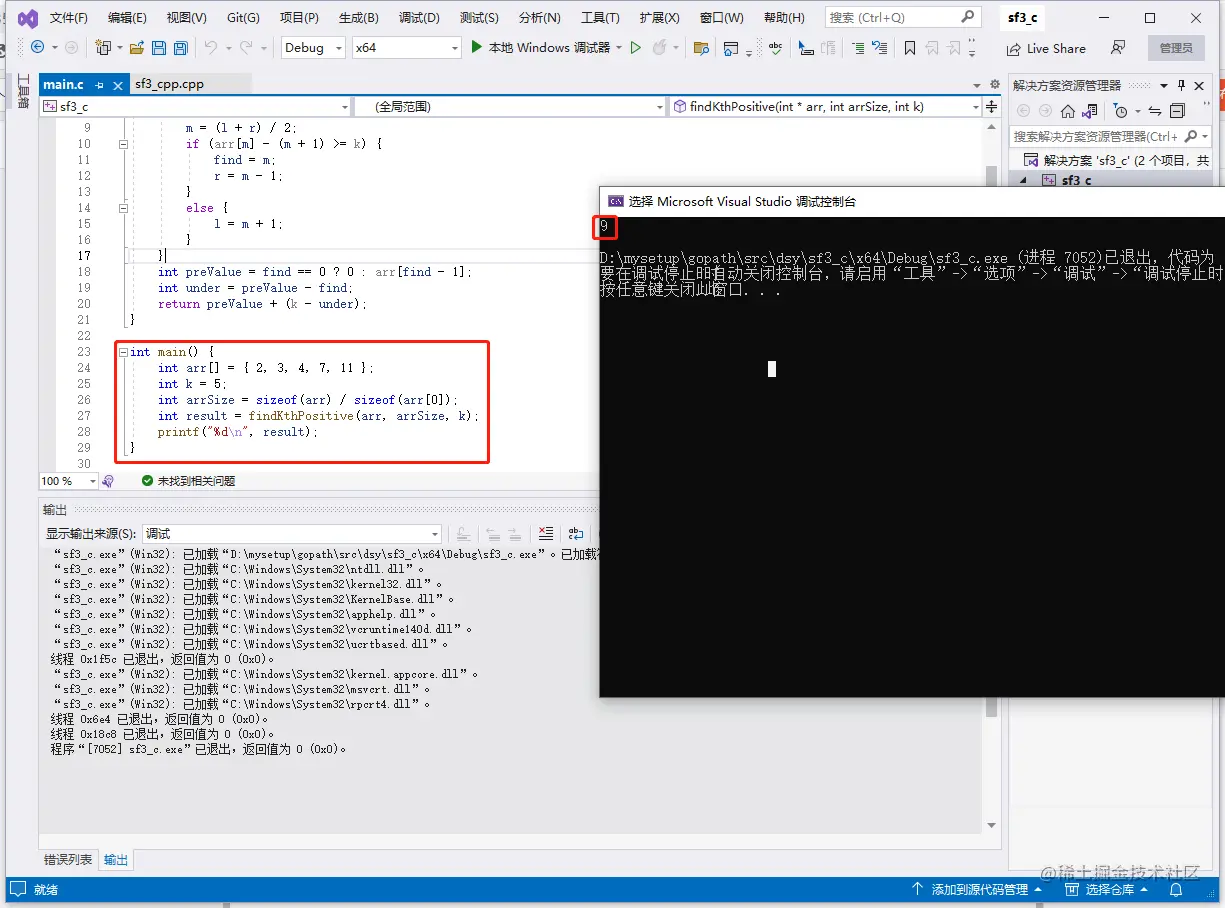Click the undo arrow icon

[210, 47]
